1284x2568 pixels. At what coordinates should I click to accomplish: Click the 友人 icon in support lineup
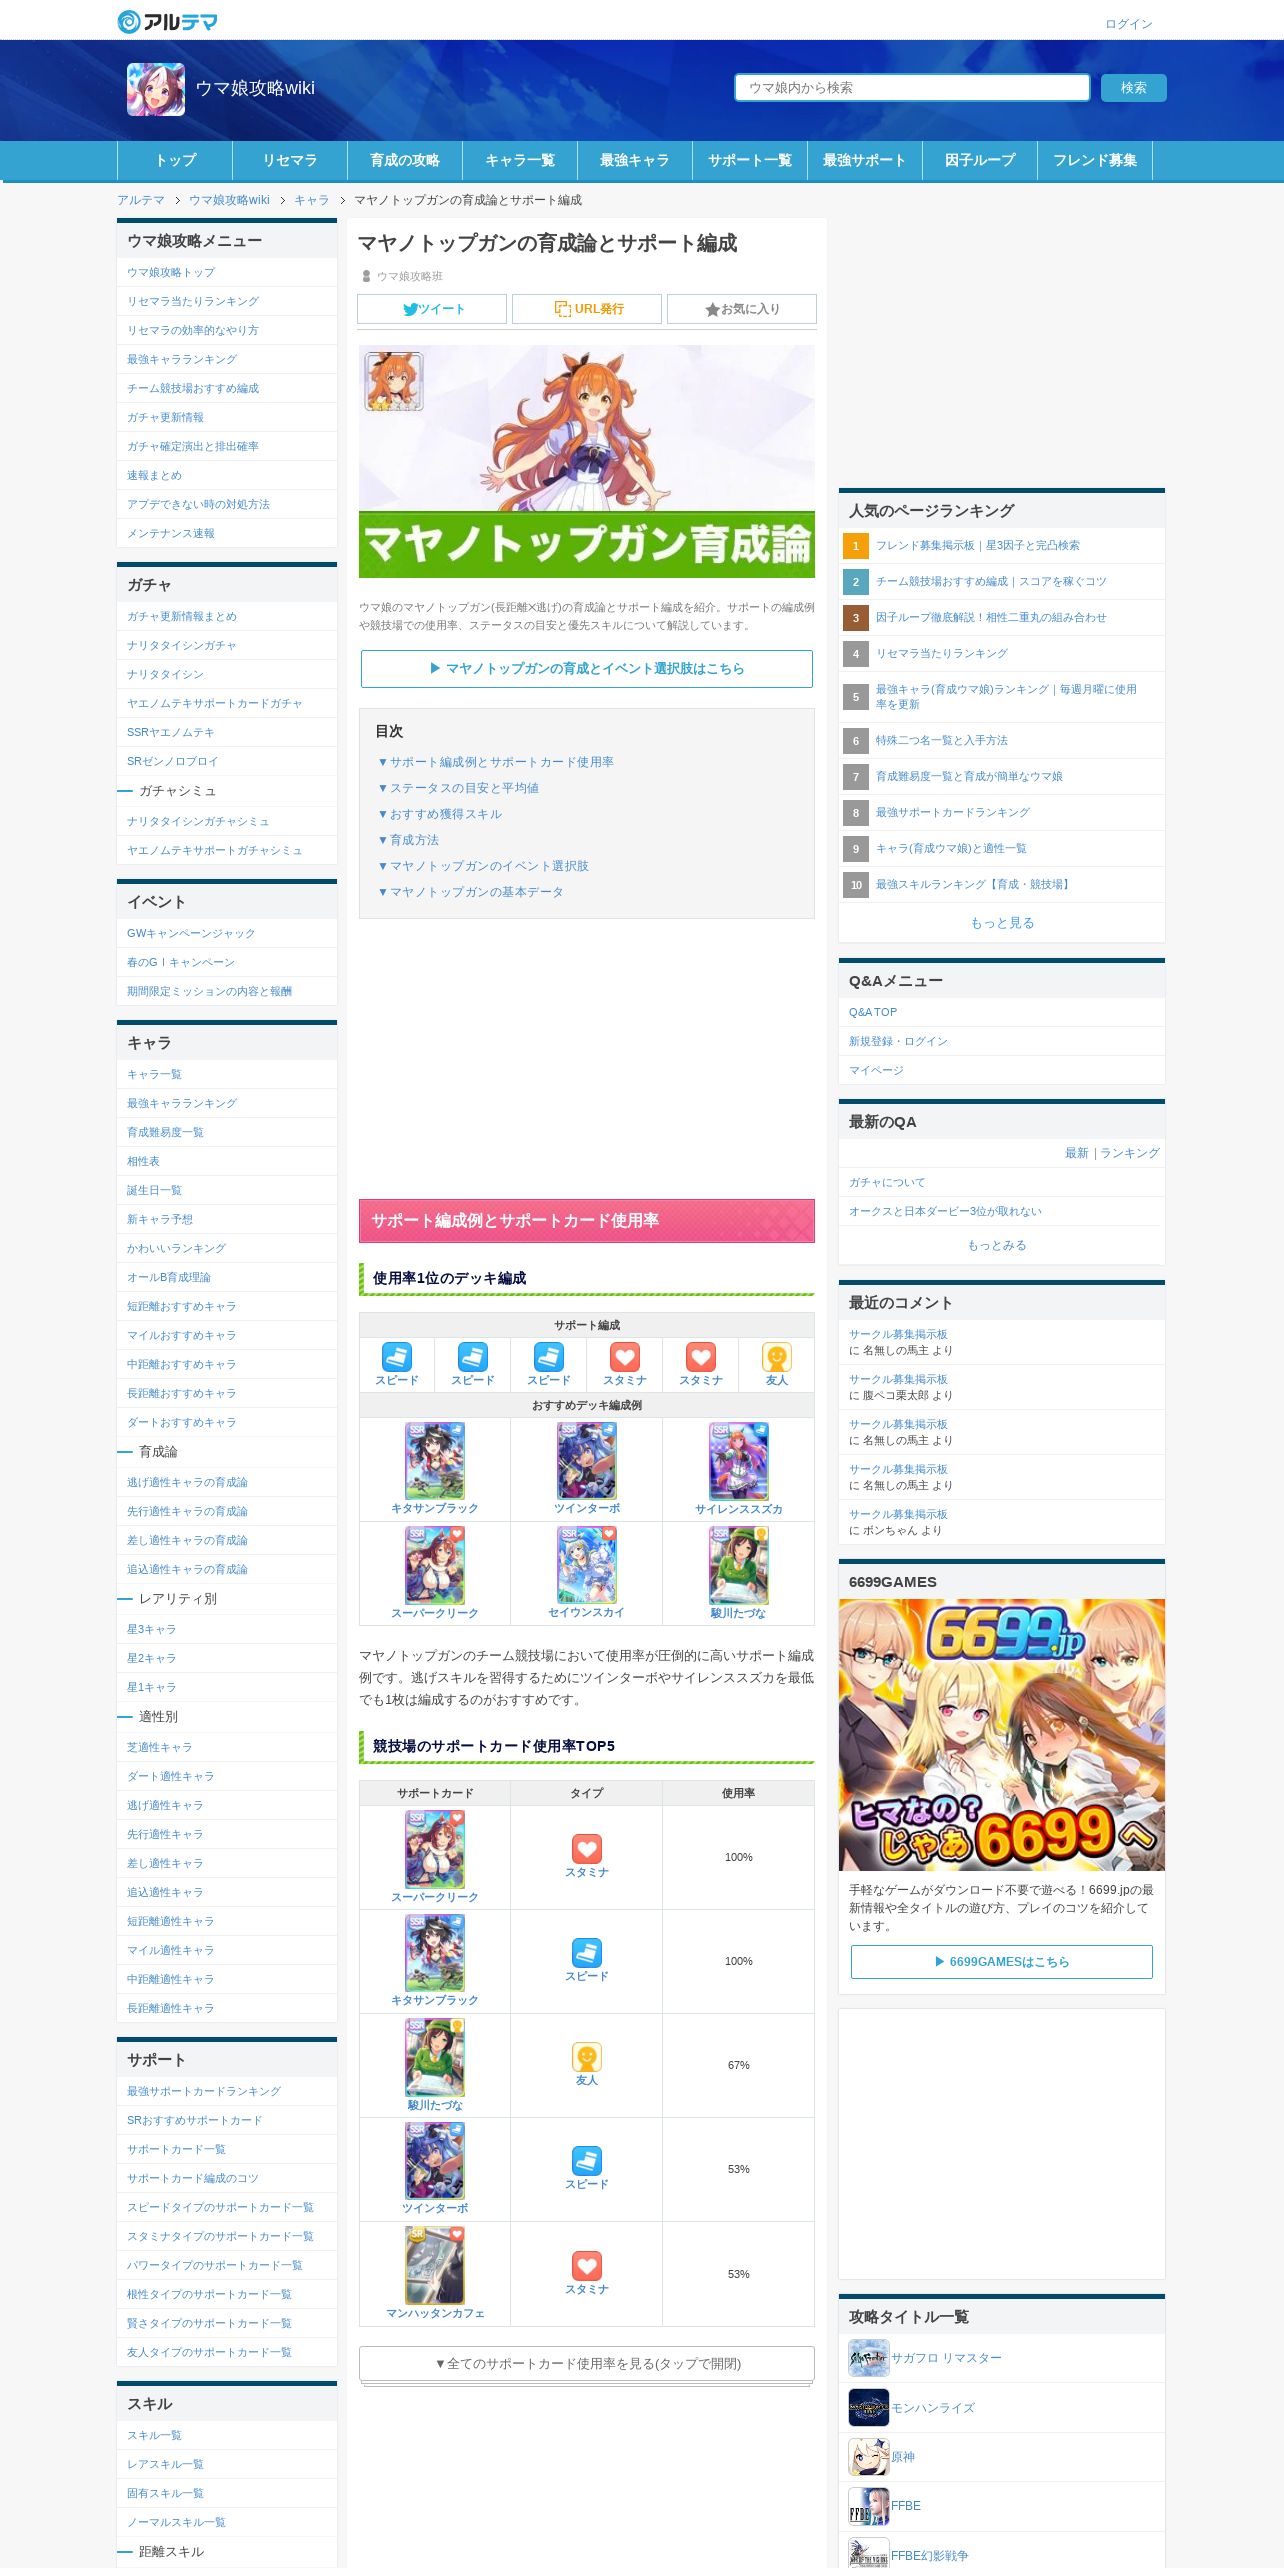click(777, 1357)
